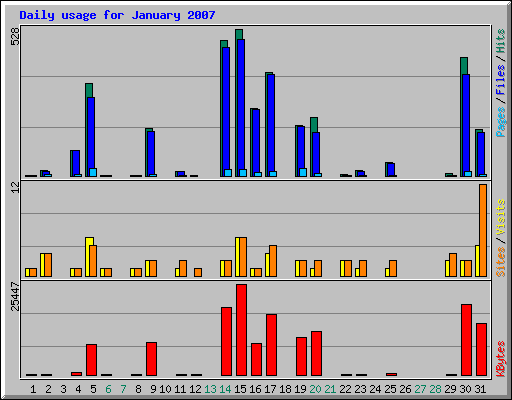This screenshot has height=400, width=512.
Task: Click the day 25 axis label
Action: [x=390, y=389]
